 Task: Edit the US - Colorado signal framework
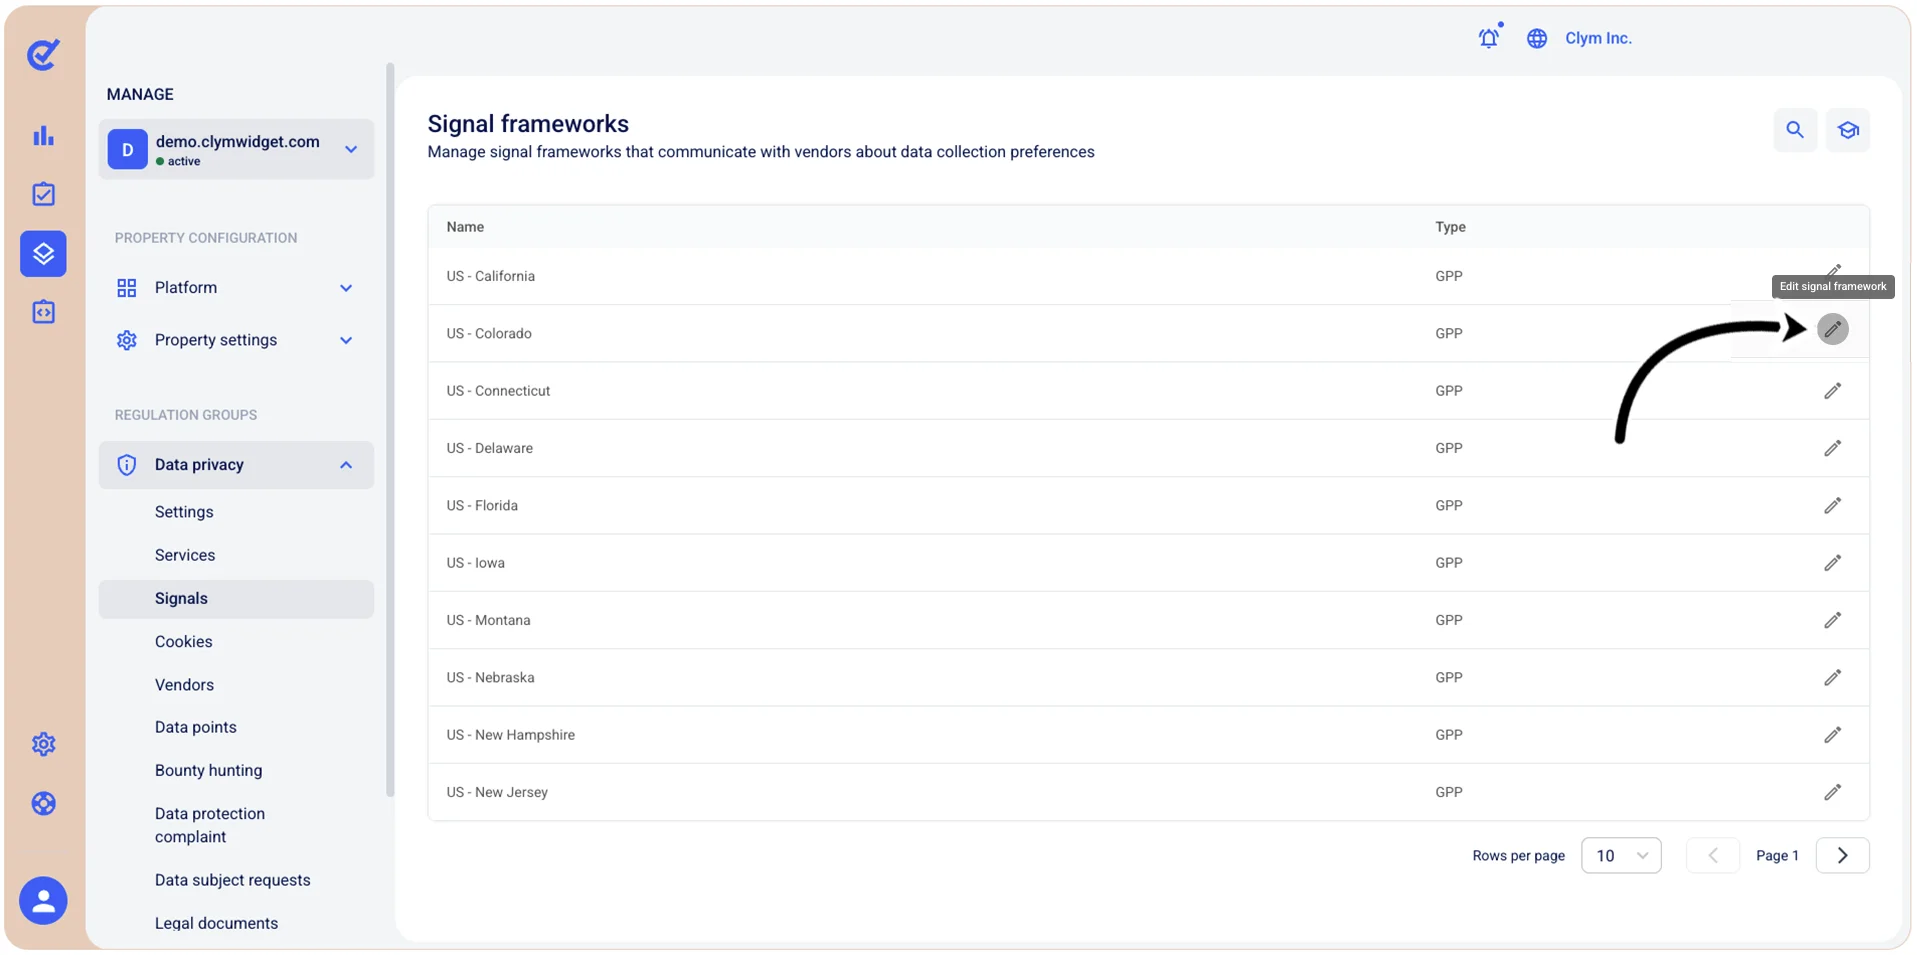tap(1832, 329)
